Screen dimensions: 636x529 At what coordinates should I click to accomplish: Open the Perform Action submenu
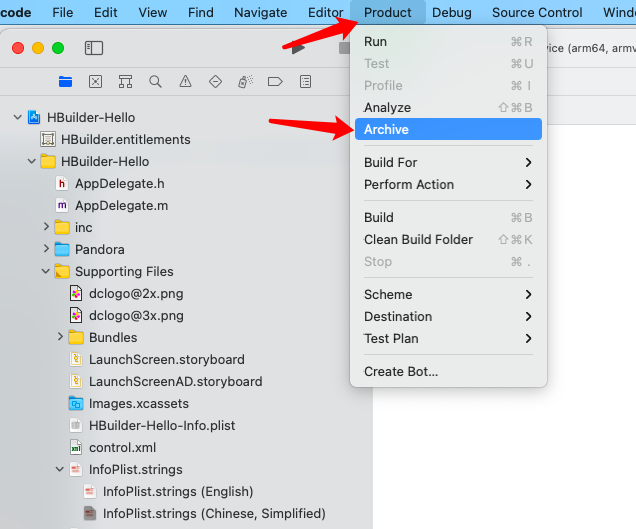[x=448, y=184]
